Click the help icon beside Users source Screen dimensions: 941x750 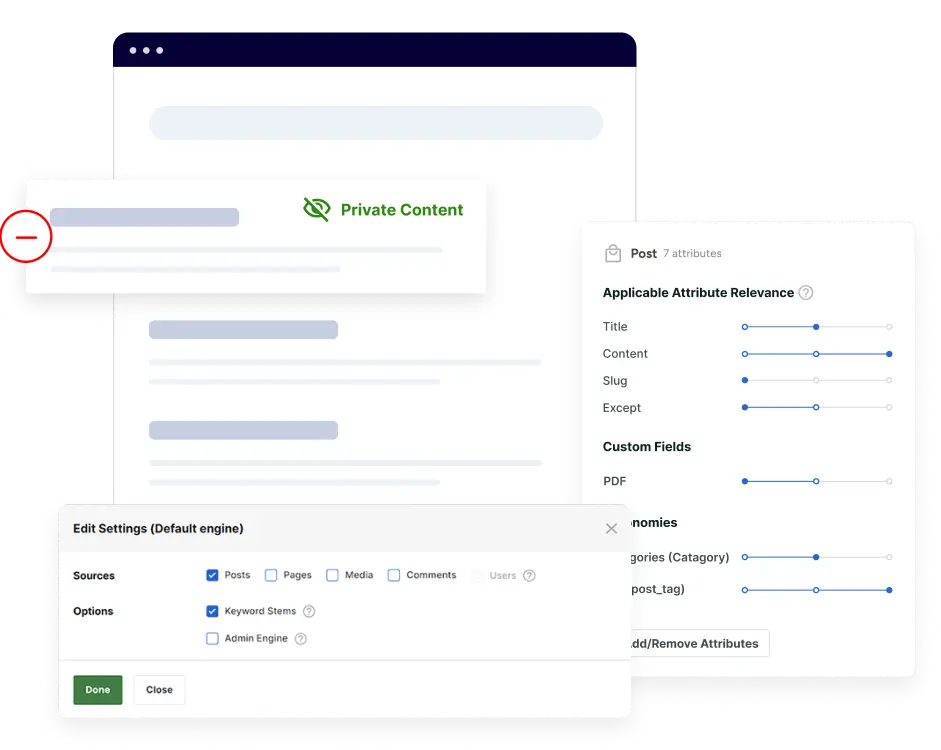pyautogui.click(x=529, y=575)
